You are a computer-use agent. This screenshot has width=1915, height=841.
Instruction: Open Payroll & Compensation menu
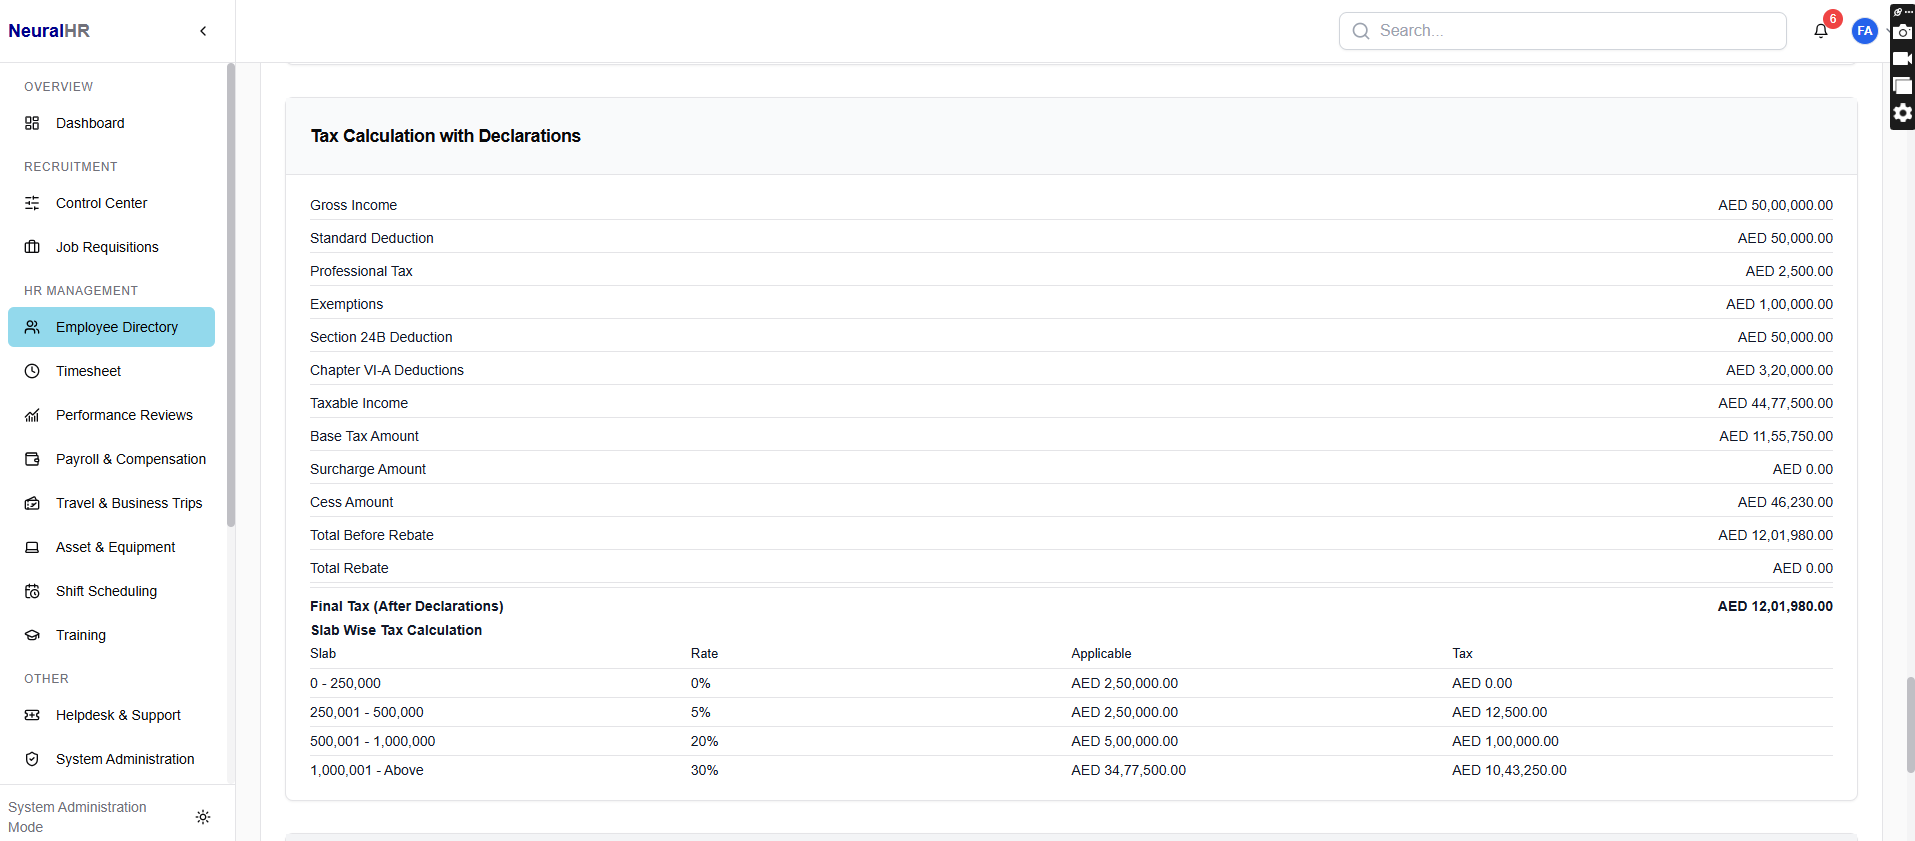[130, 459]
